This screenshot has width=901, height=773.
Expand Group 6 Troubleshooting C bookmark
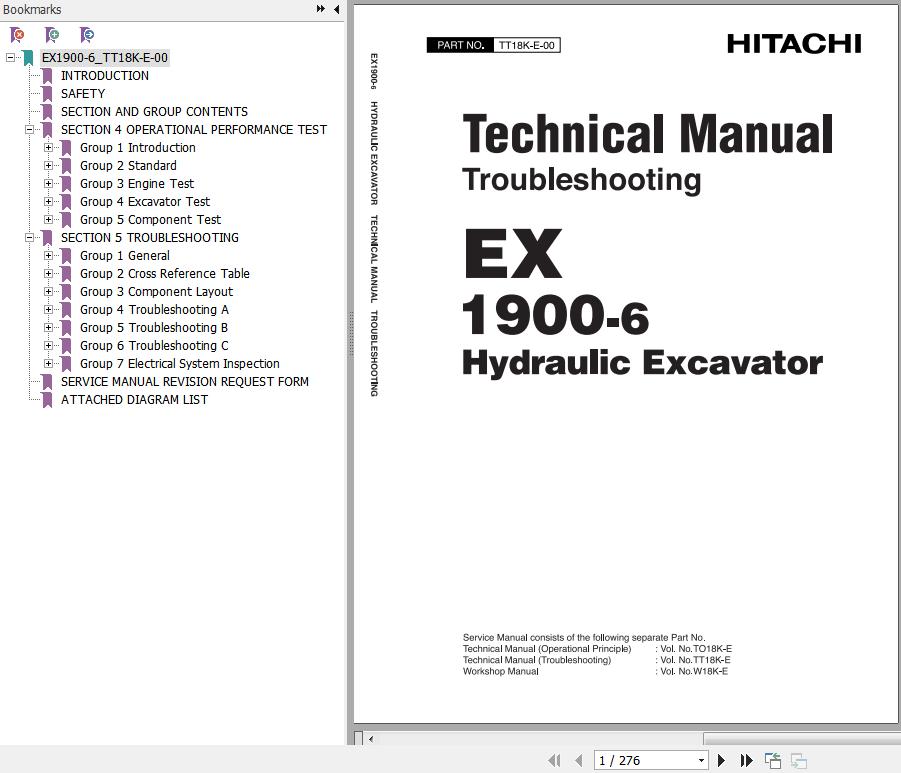click(x=48, y=346)
